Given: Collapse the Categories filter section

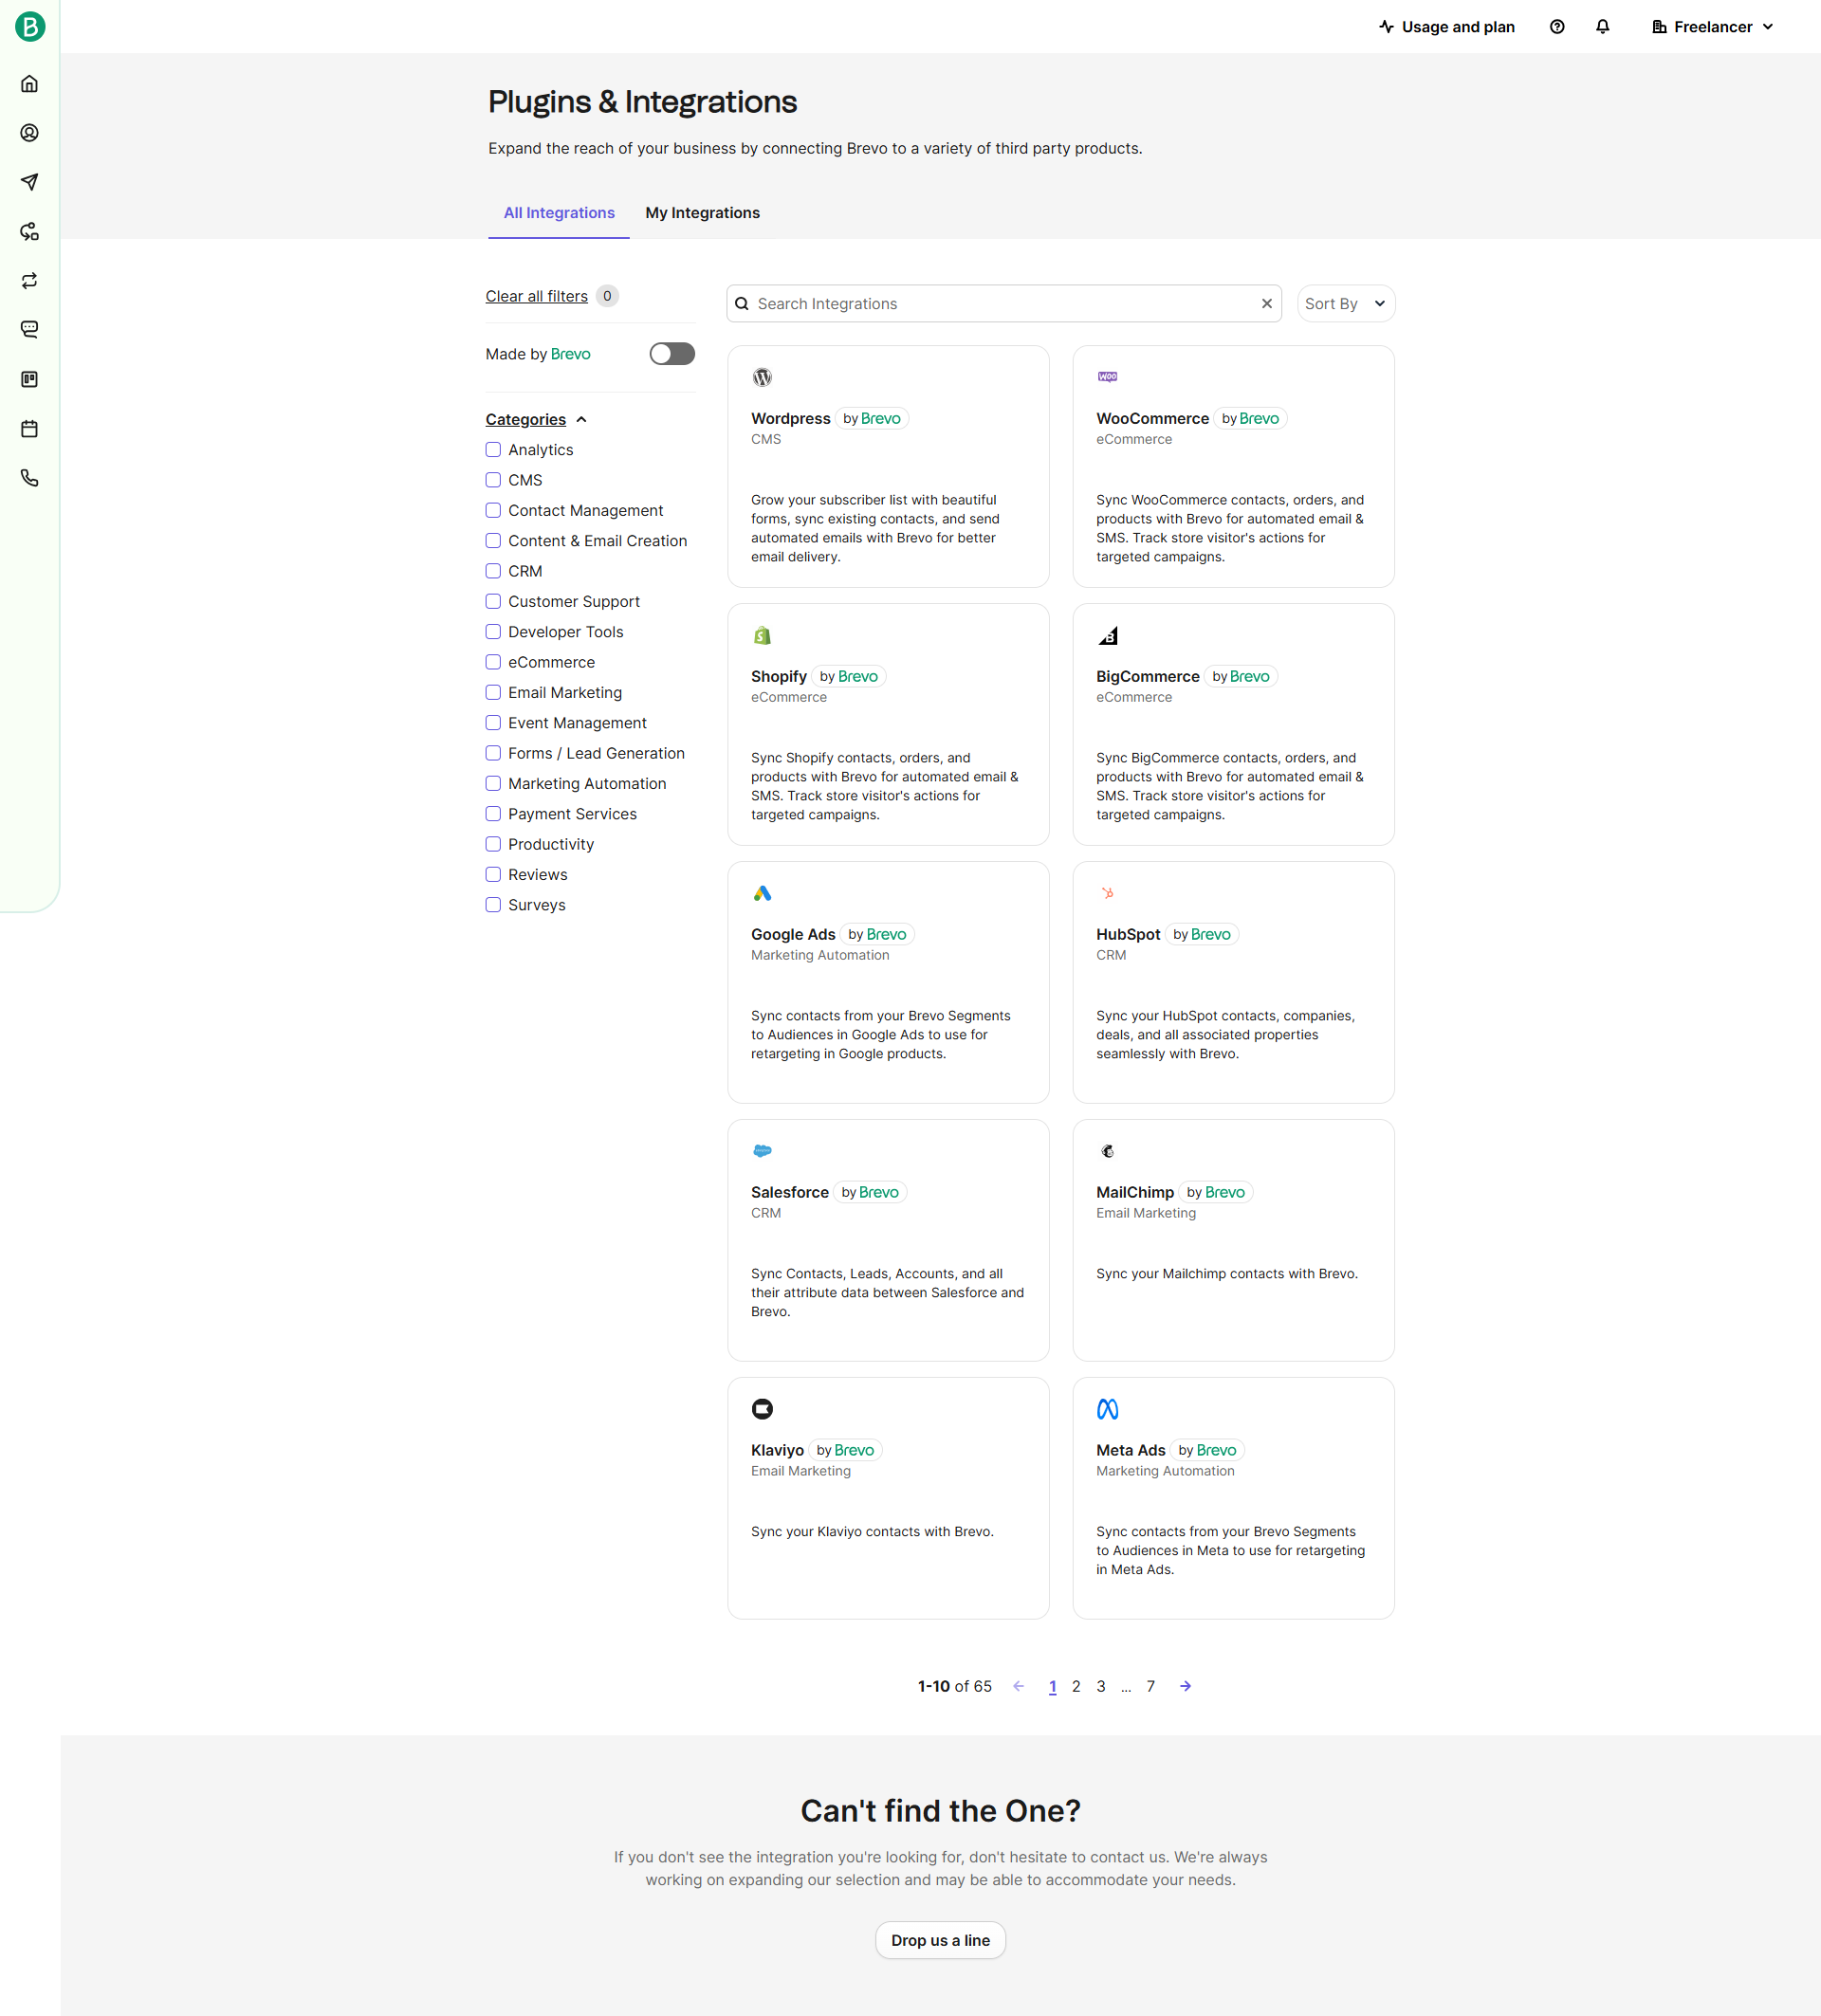Looking at the screenshot, I should coord(536,420).
